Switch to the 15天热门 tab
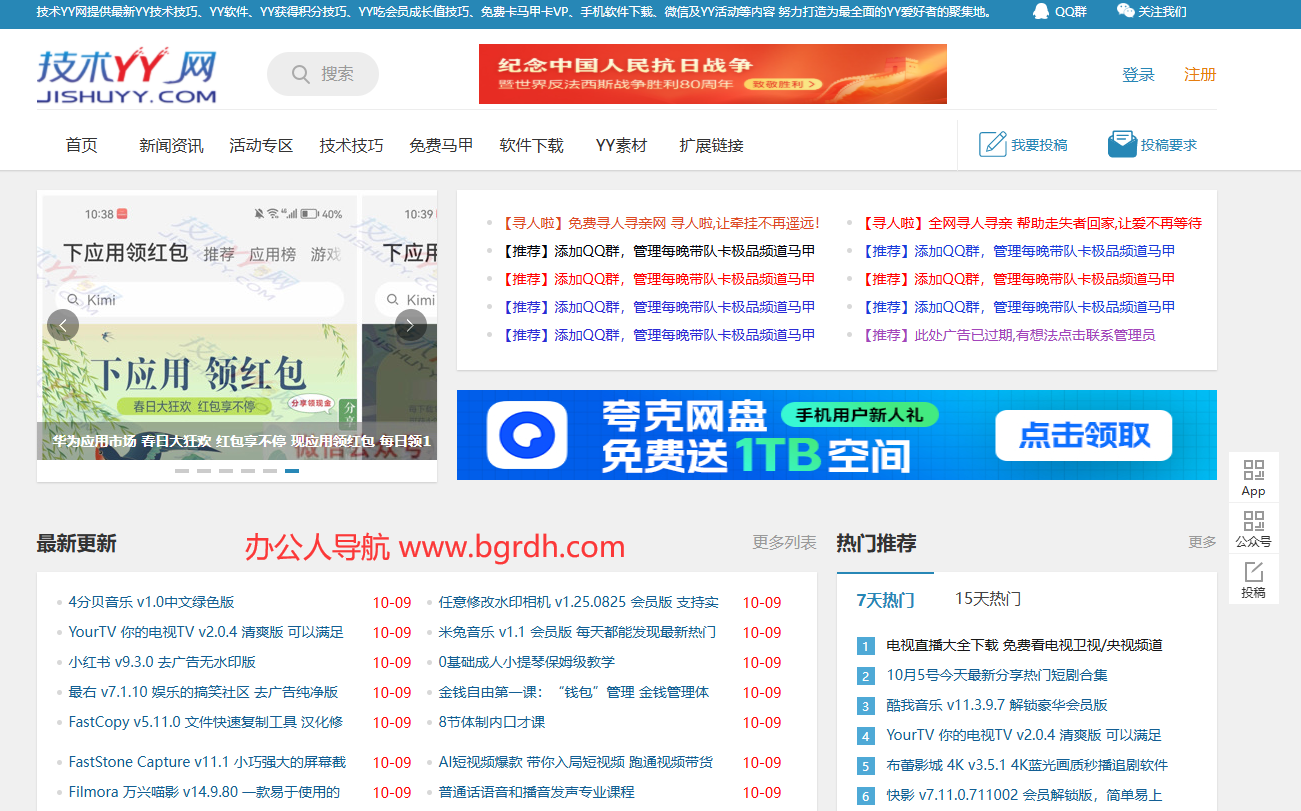Viewport: 1301px width, 811px height. point(987,599)
